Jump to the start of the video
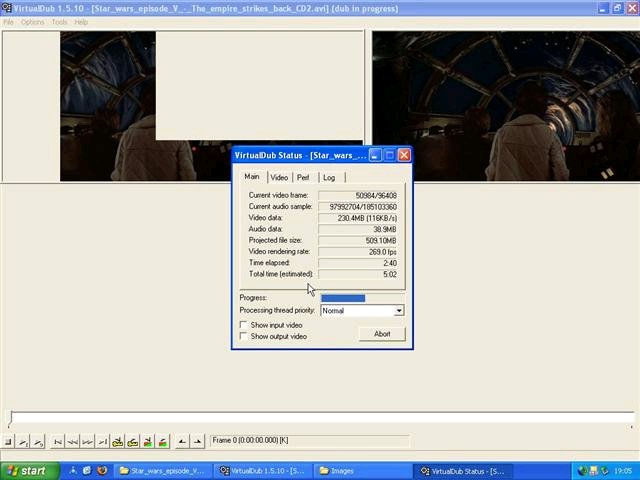This screenshot has height=480, width=640. 58,442
